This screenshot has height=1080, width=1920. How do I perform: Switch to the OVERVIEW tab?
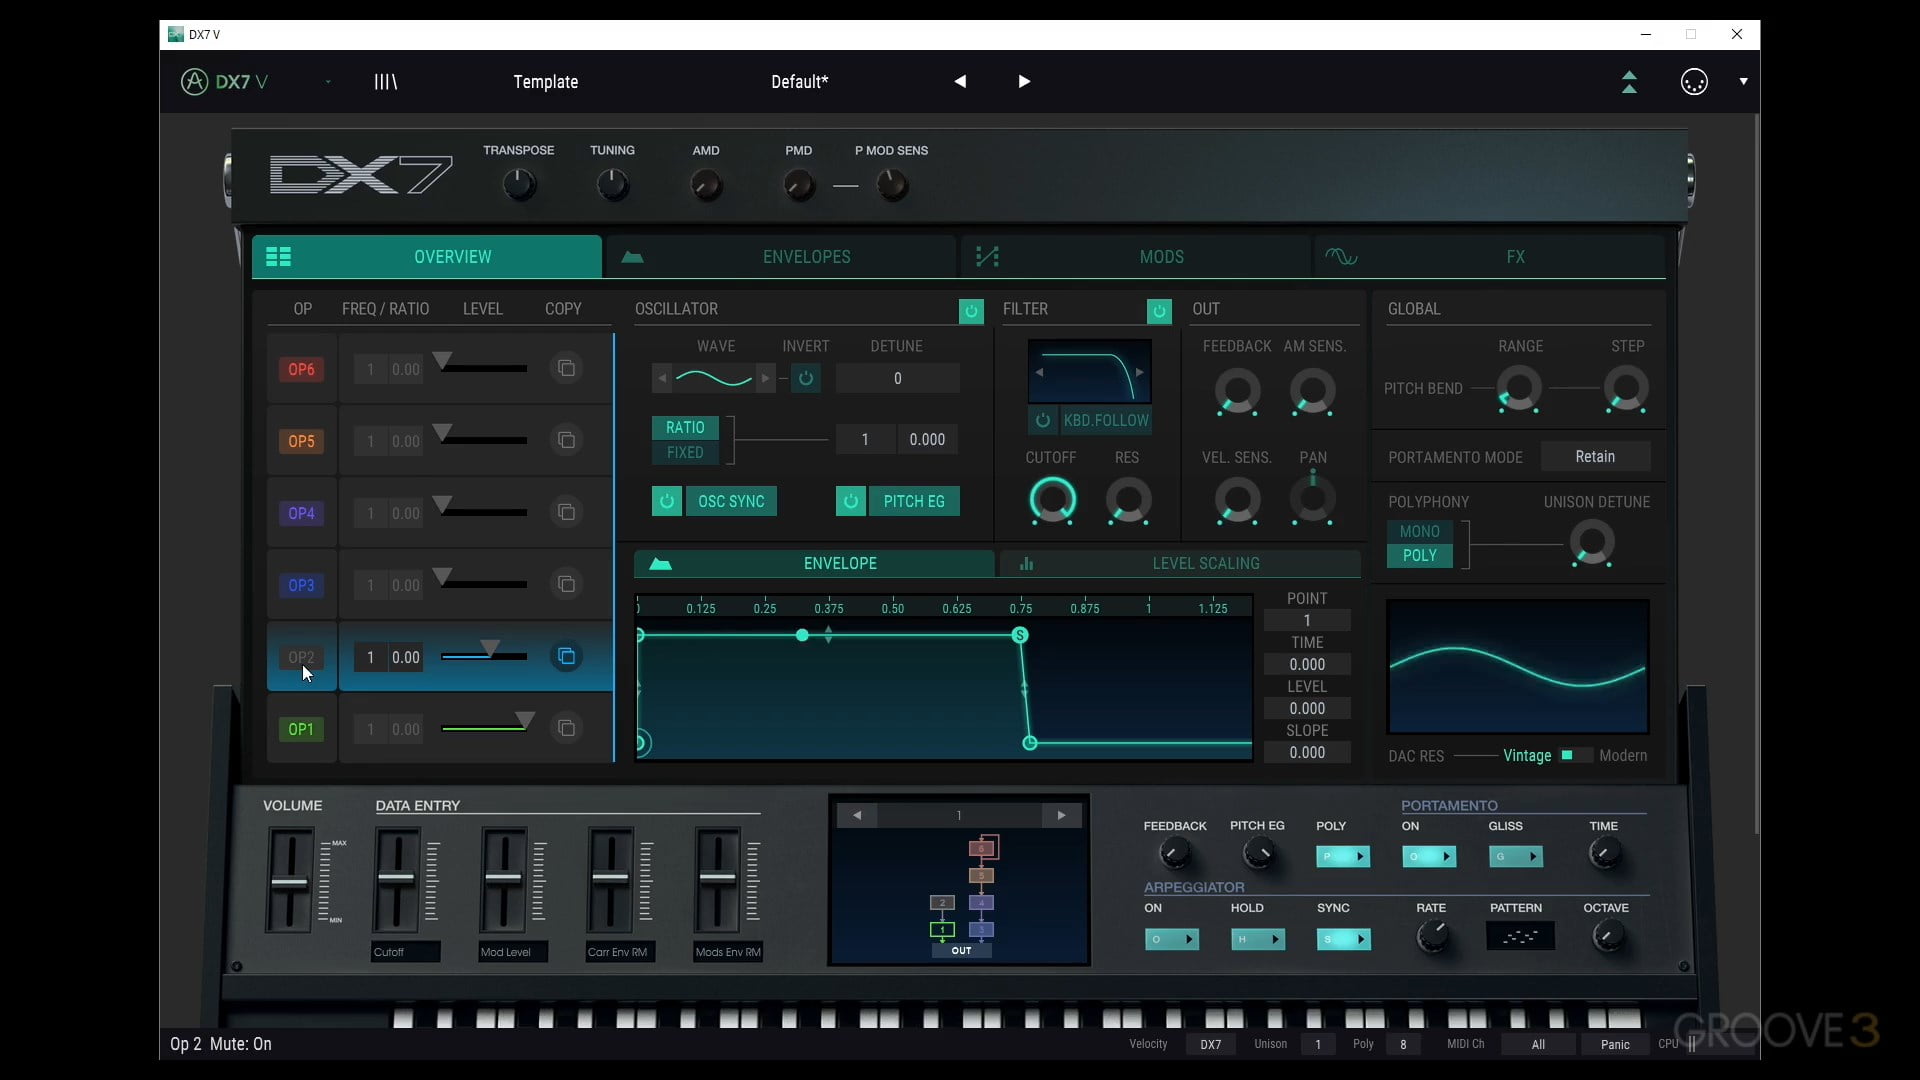coord(427,257)
